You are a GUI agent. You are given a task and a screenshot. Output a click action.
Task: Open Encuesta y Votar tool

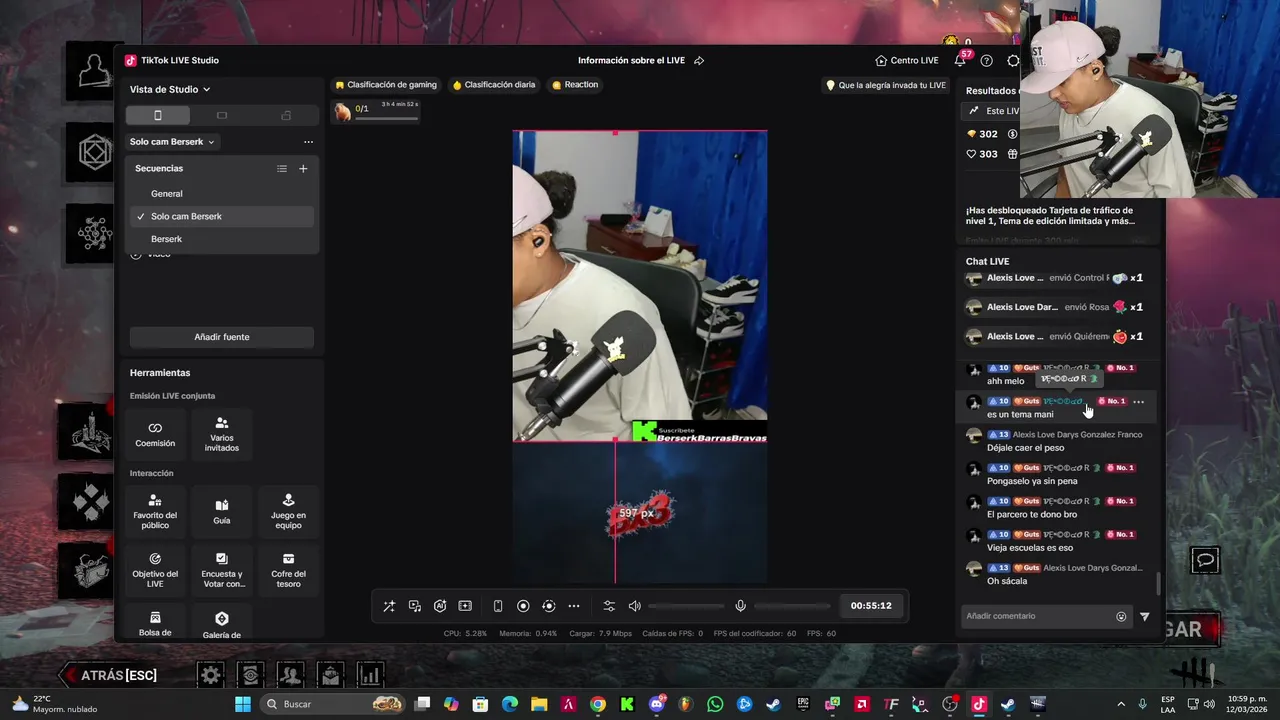222,569
